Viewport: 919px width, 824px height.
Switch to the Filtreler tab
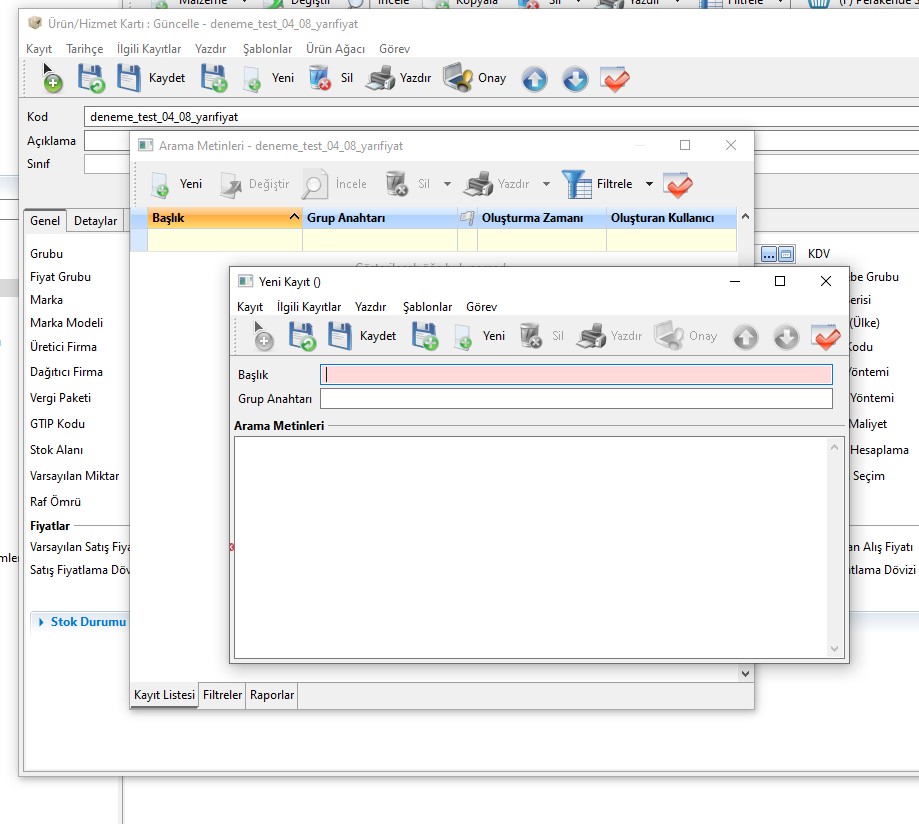coord(222,695)
